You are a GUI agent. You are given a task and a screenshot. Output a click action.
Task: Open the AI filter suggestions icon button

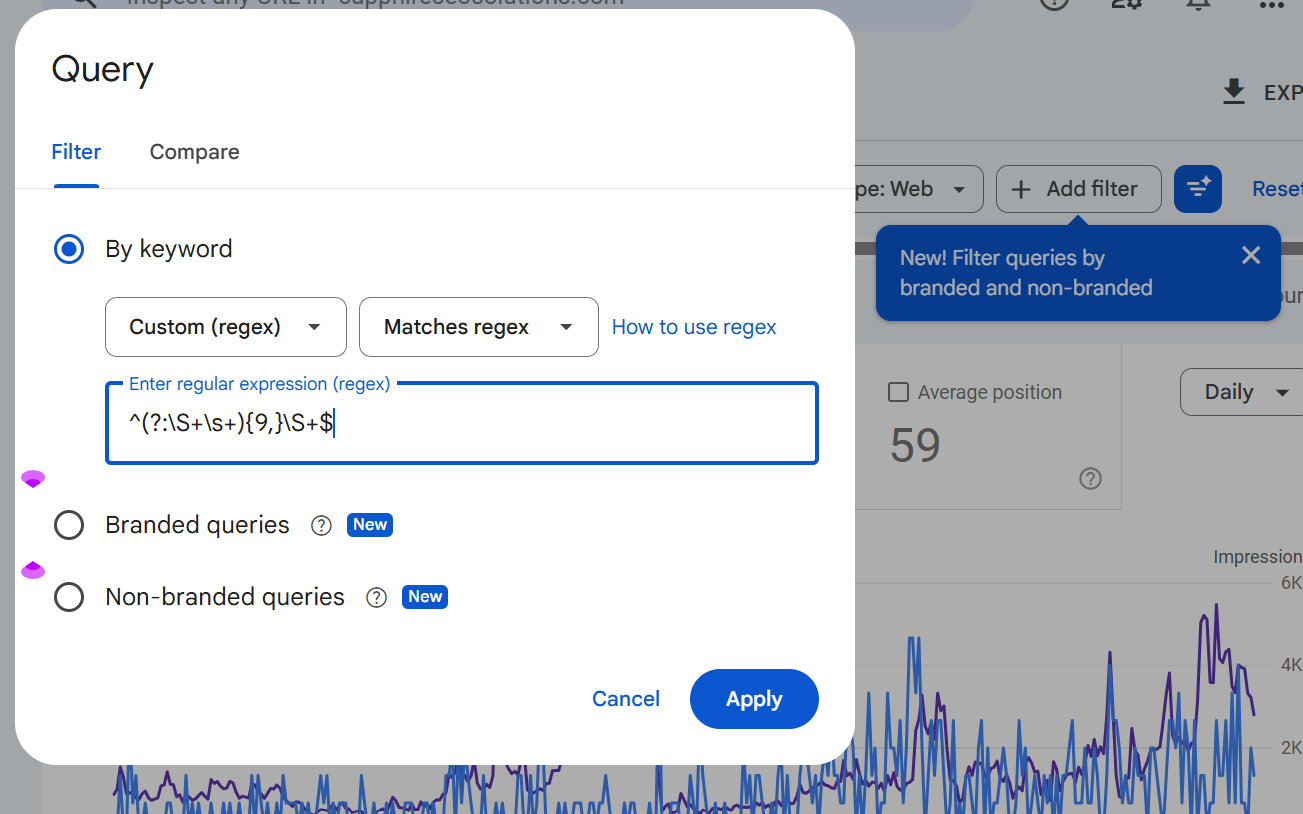[1198, 189]
